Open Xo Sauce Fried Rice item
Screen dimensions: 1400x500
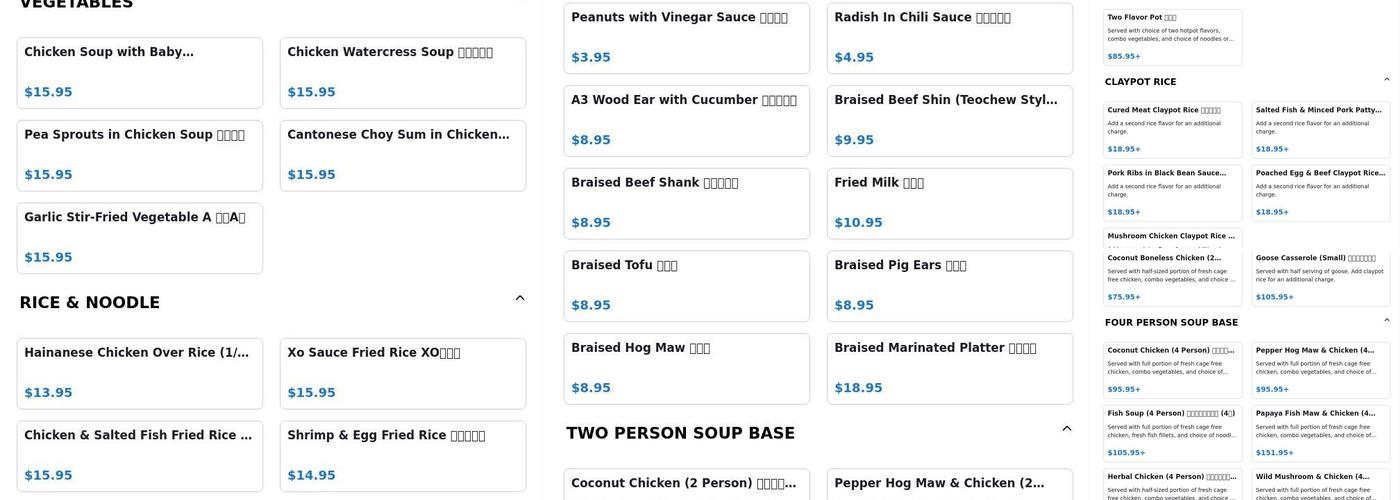click(402, 373)
